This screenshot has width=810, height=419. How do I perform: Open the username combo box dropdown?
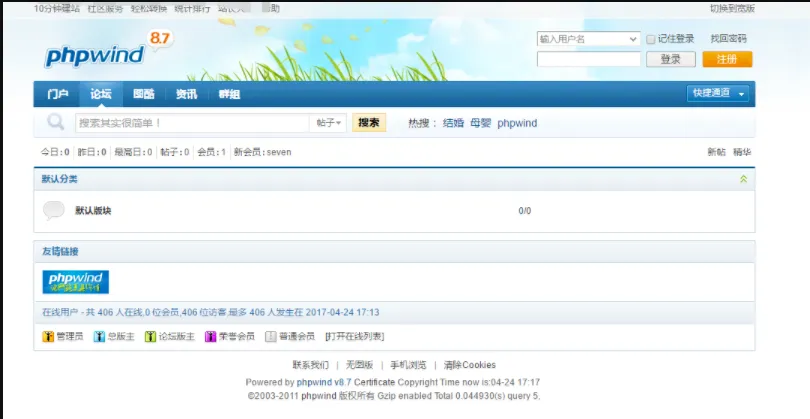[x=633, y=39]
